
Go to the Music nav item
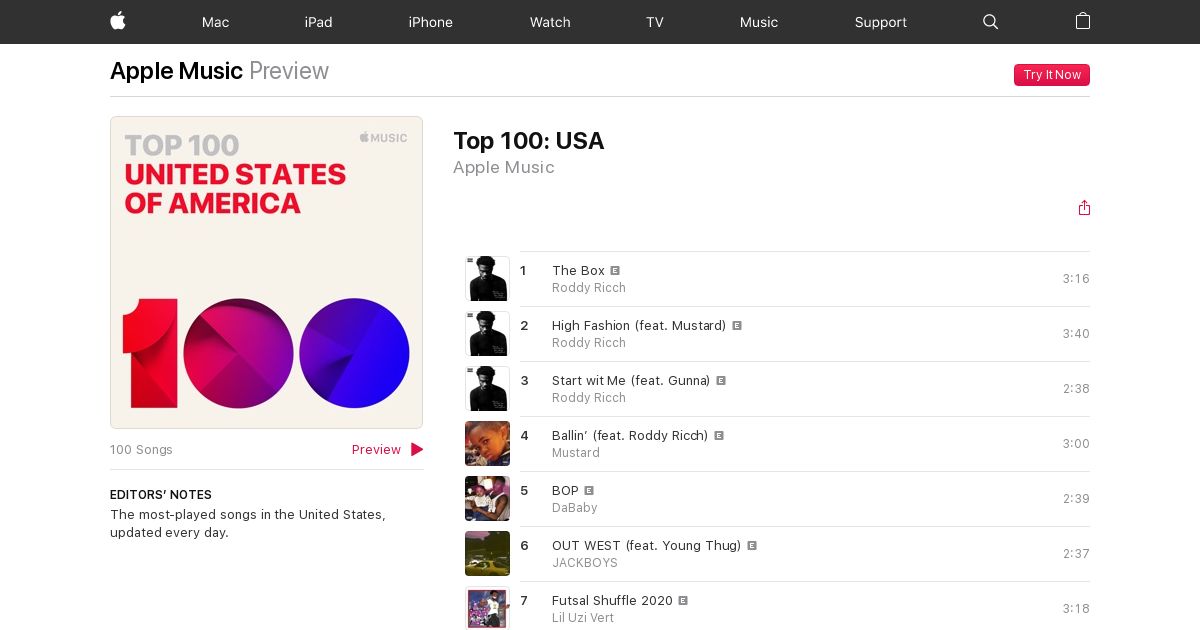point(759,22)
